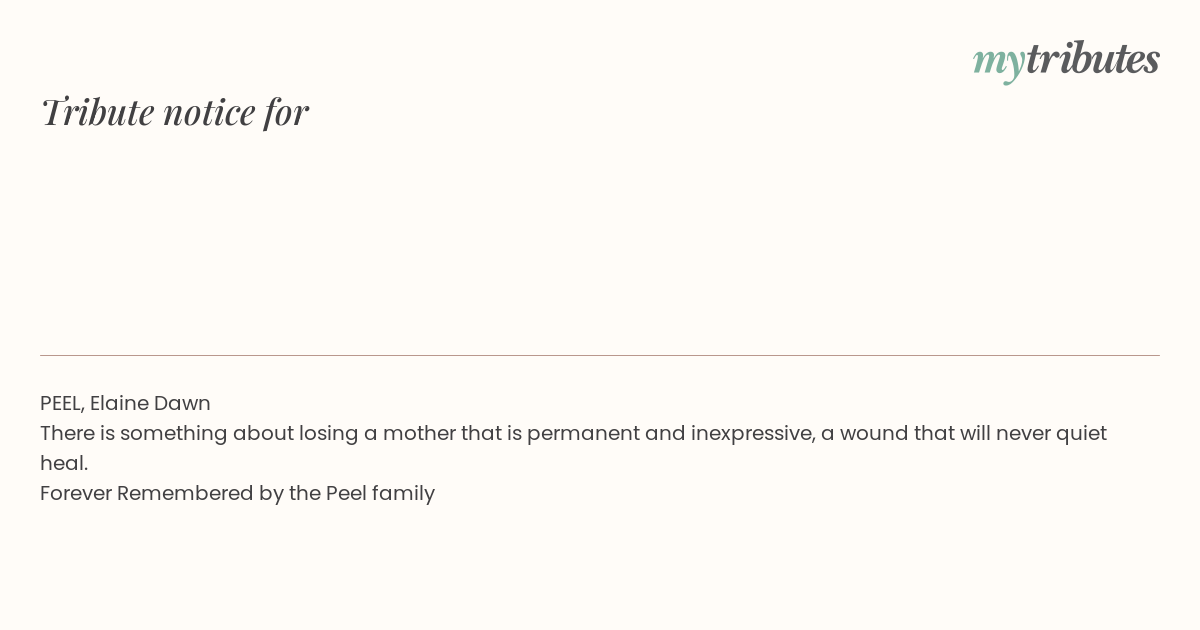Click the word "Tribute" in the heading
The height and width of the screenshot is (630, 1200).
pyautogui.click(x=98, y=112)
